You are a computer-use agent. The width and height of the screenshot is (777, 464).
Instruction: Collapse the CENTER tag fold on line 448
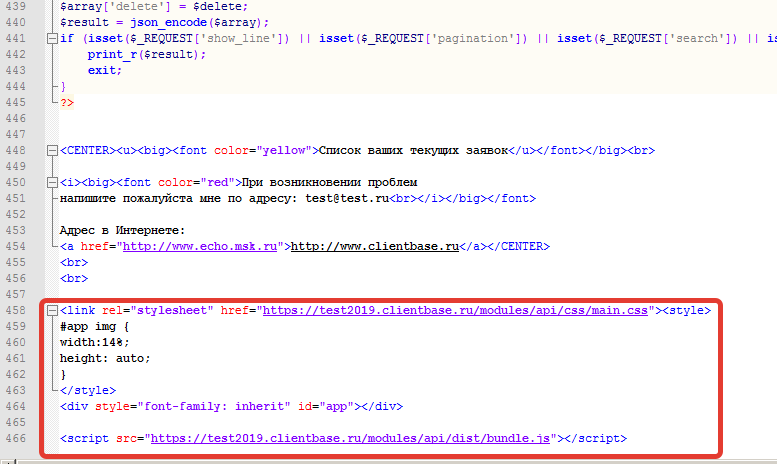(x=51, y=151)
